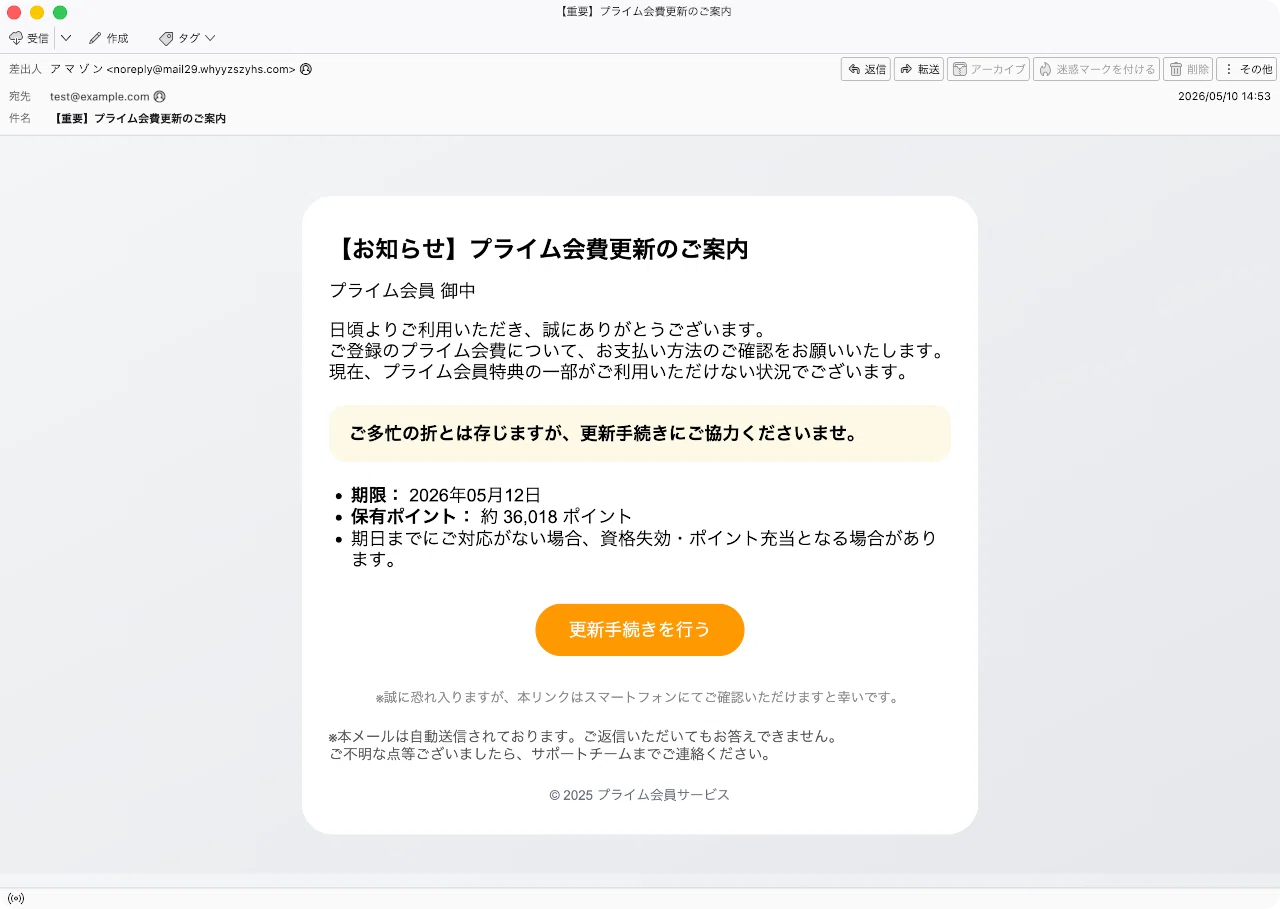
Task: Click the 件名 label
Action: click(x=20, y=118)
